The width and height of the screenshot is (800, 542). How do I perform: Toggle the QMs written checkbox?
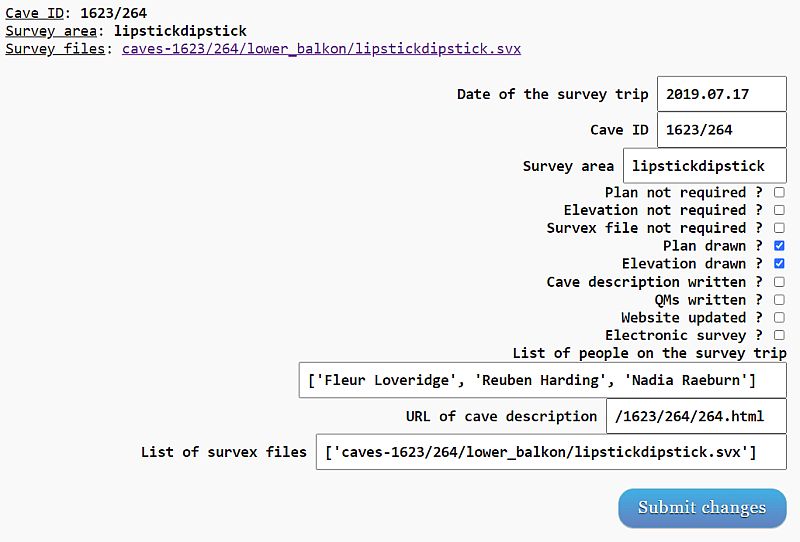(x=779, y=300)
